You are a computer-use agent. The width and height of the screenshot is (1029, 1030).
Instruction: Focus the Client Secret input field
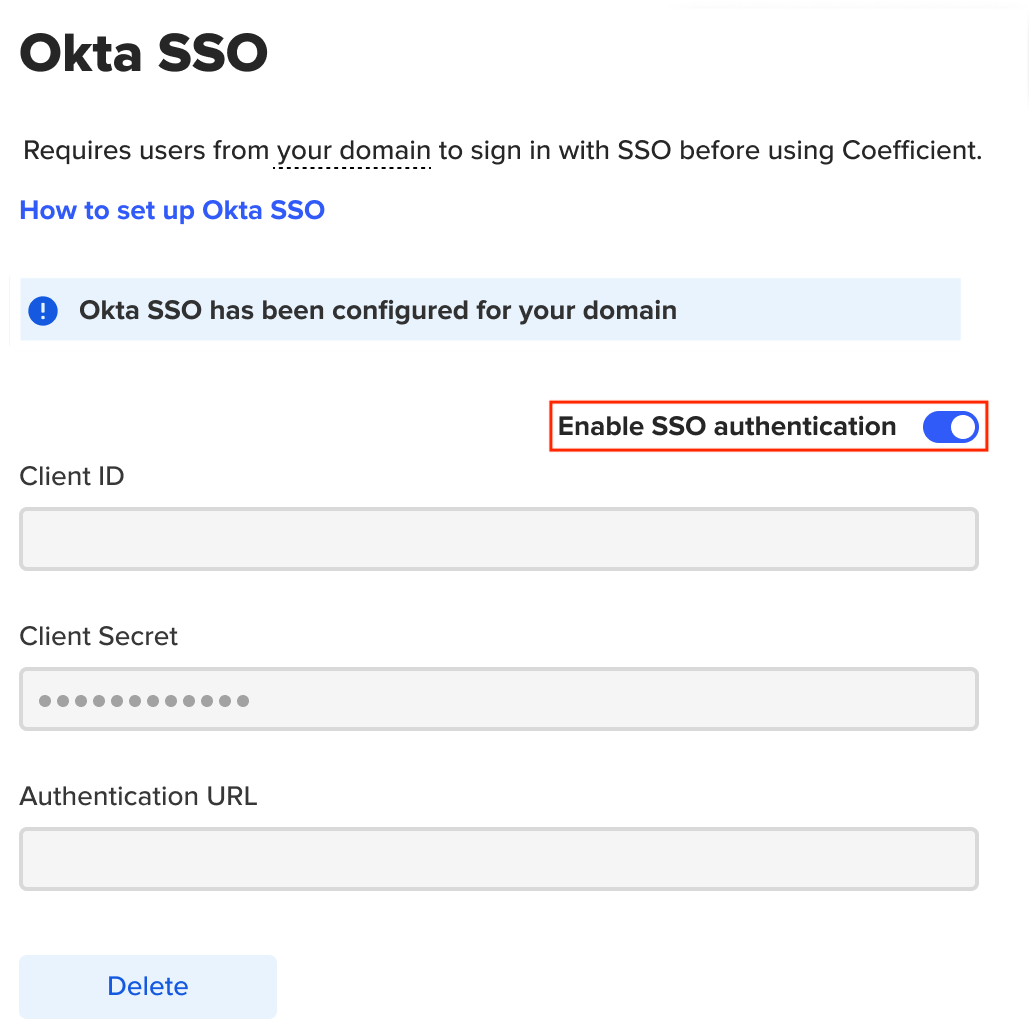[499, 699]
